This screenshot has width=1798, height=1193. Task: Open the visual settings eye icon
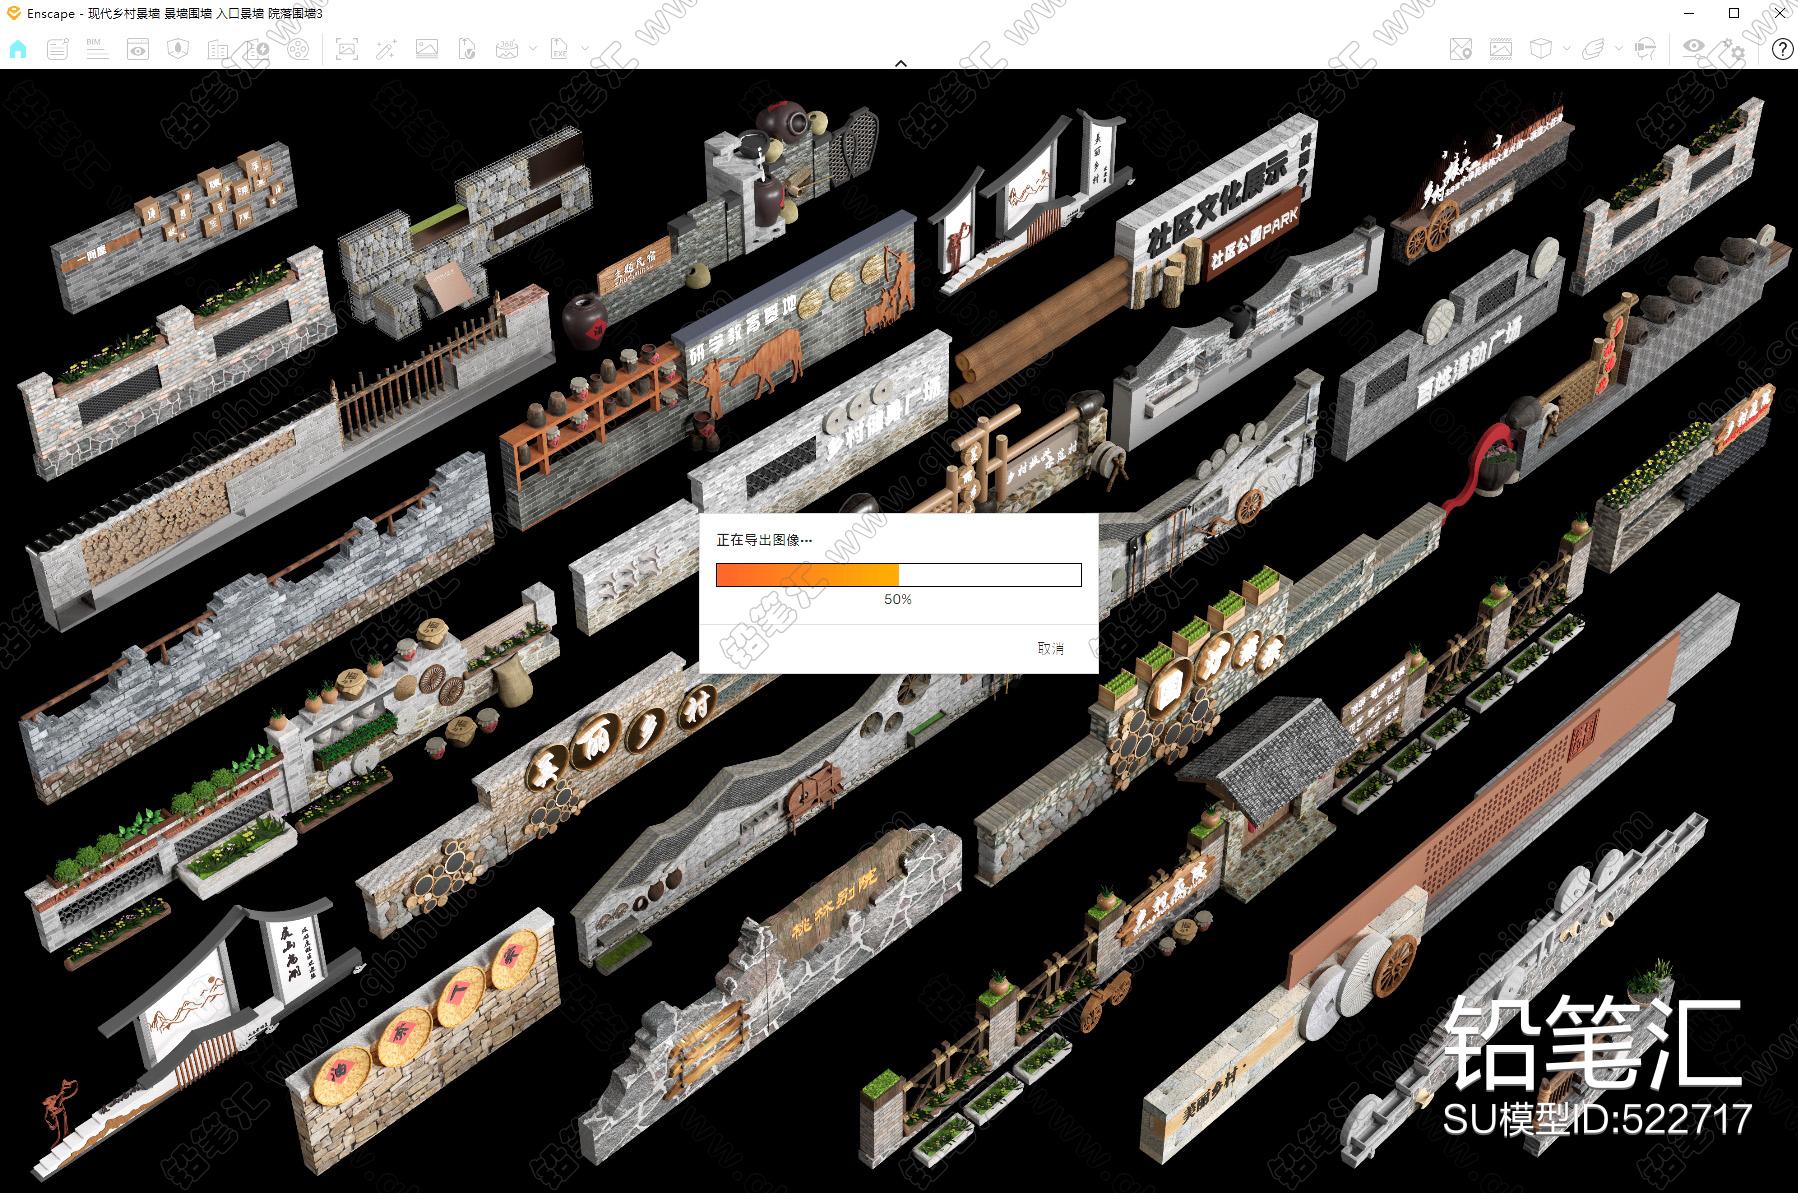pyautogui.click(x=1694, y=46)
